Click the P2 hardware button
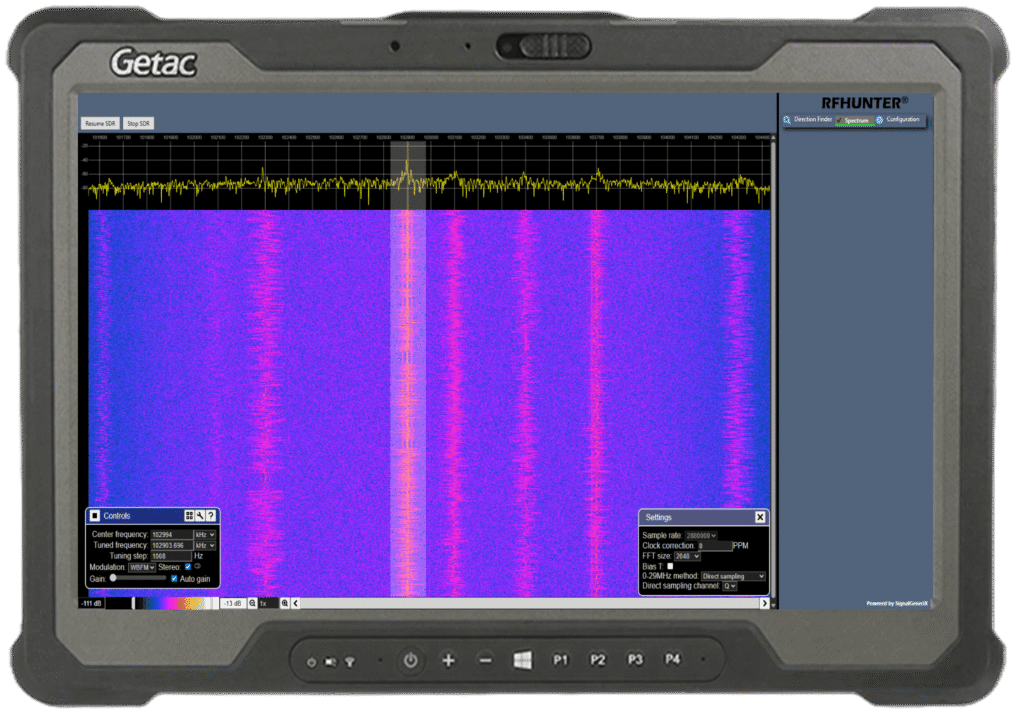The width and height of the screenshot is (1024, 712). 598,660
